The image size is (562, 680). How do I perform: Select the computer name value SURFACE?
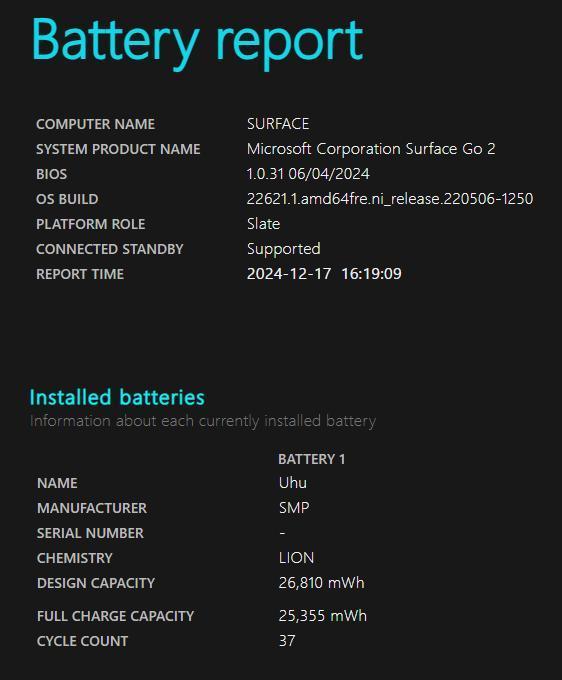278,124
